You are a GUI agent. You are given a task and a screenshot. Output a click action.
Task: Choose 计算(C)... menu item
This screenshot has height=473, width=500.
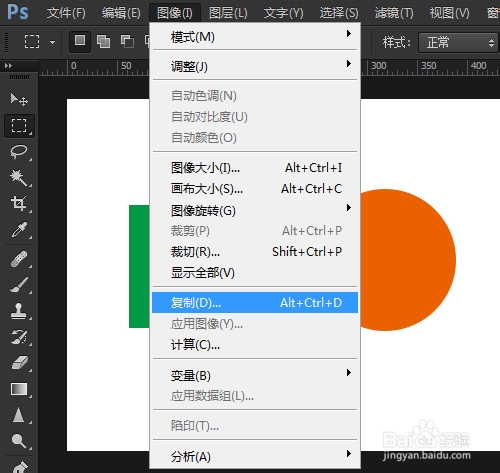tap(255, 345)
